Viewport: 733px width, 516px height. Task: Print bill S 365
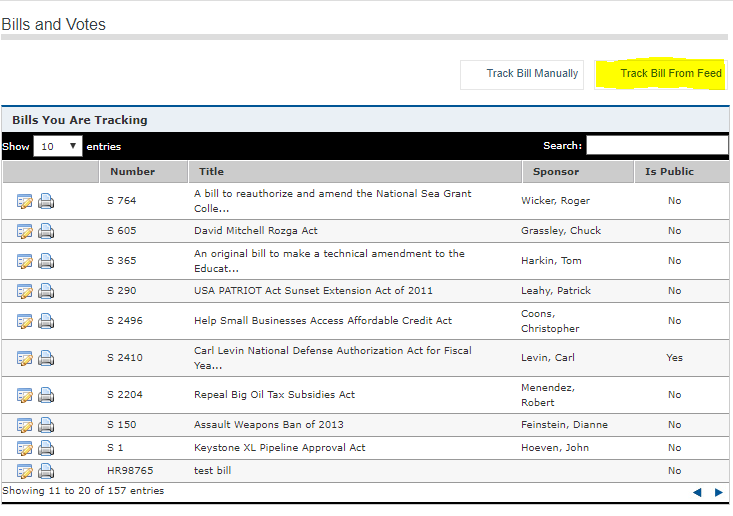pos(46,261)
